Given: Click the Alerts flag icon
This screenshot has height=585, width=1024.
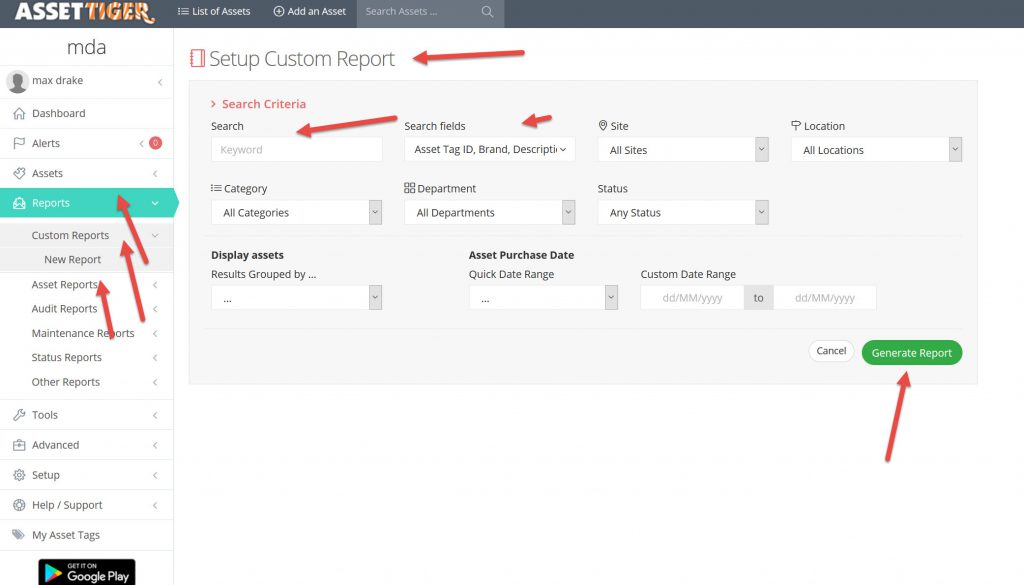Looking at the screenshot, I should (19, 144).
